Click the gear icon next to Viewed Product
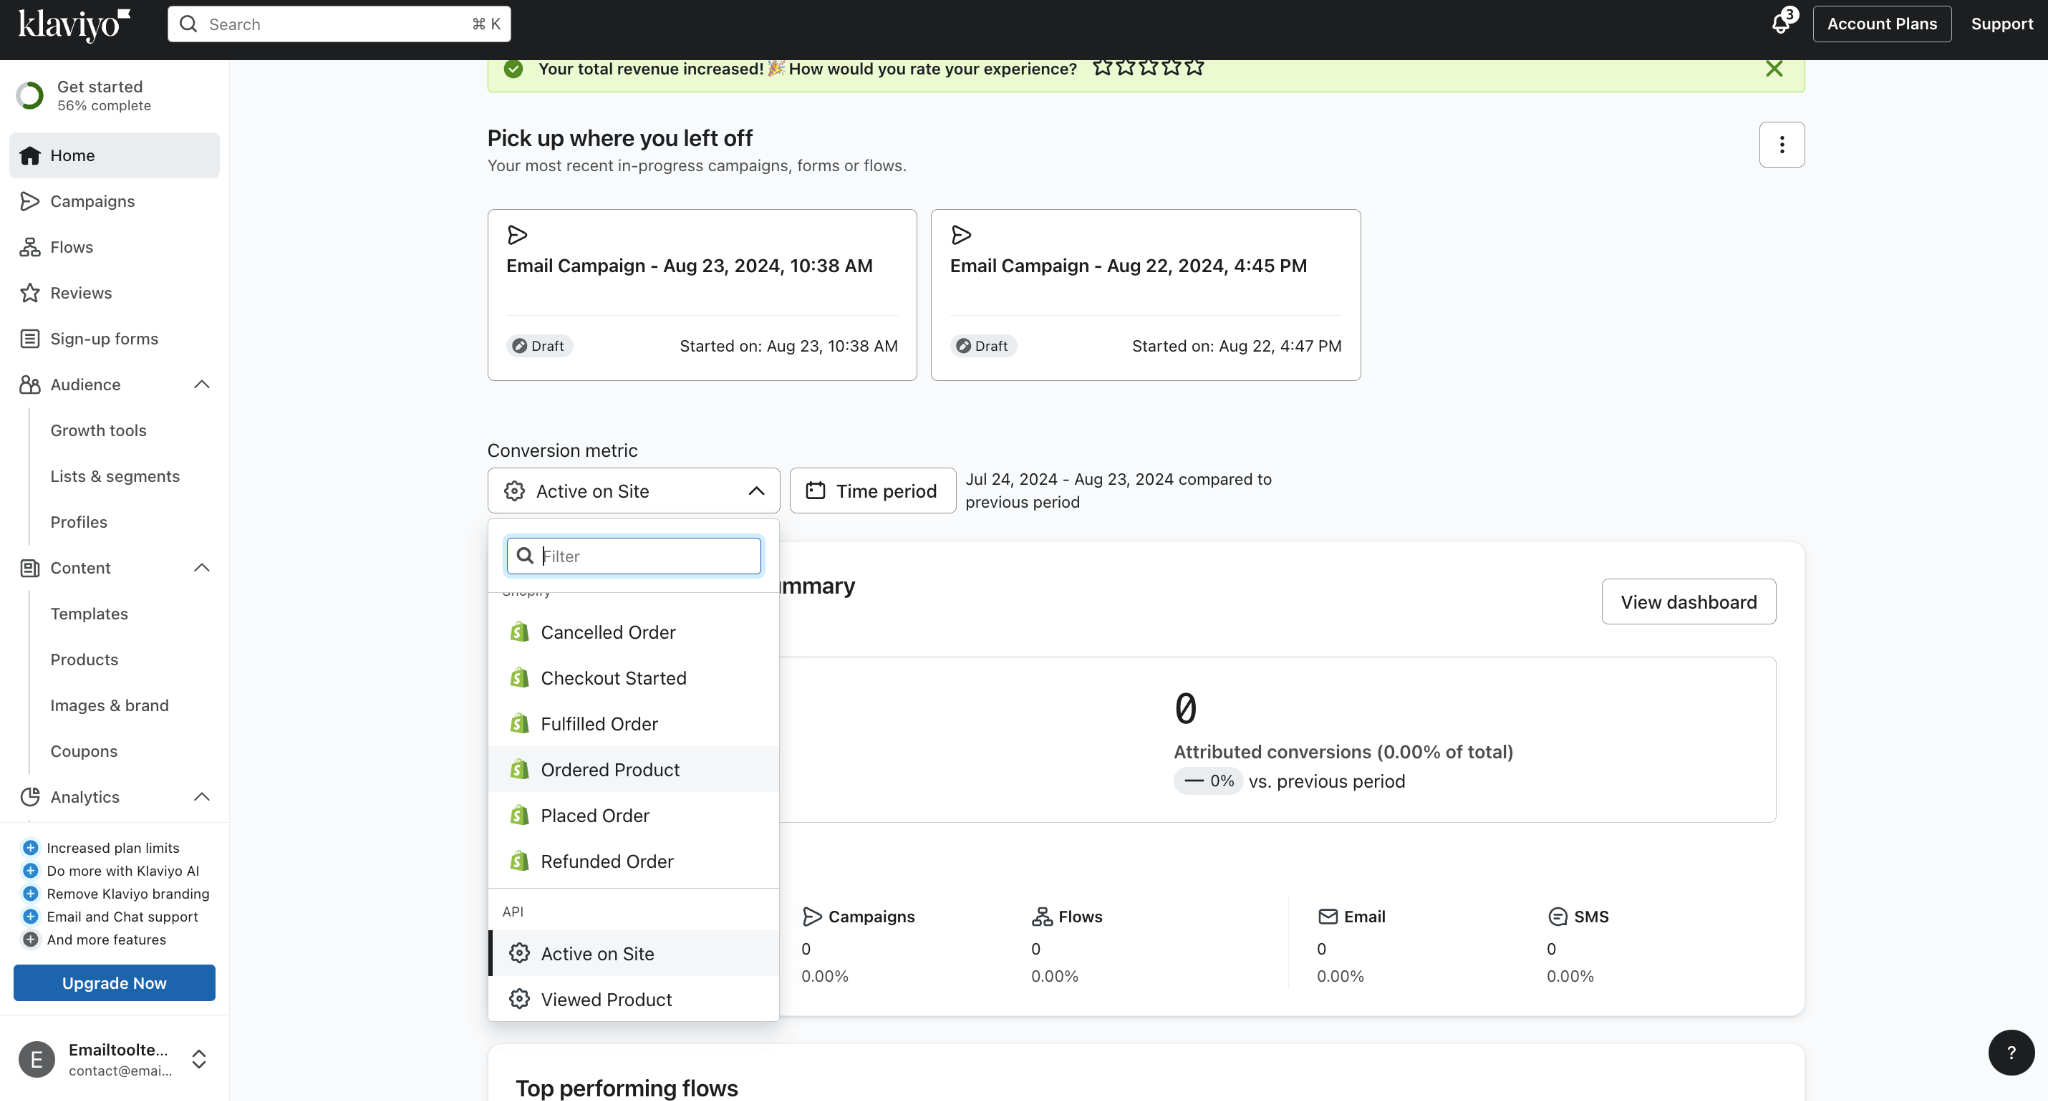 pyautogui.click(x=519, y=999)
